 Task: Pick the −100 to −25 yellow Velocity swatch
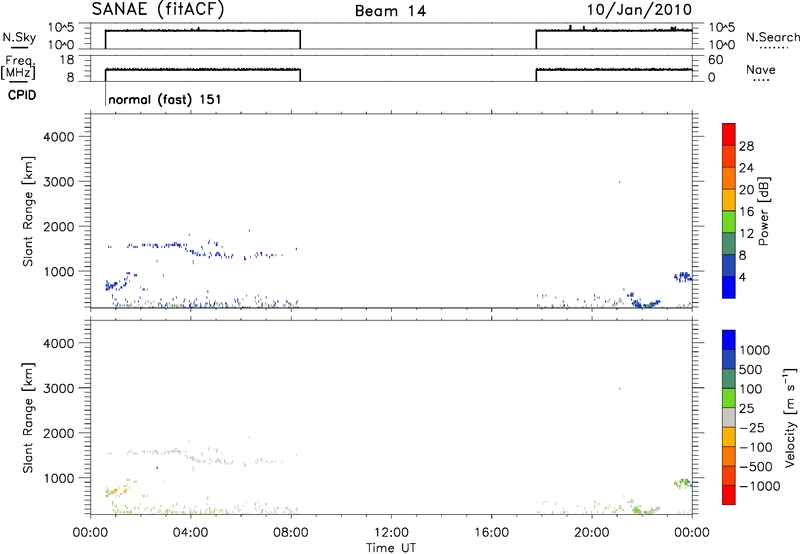click(x=729, y=437)
